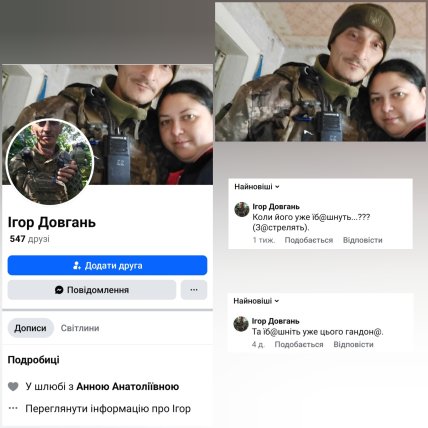Open the circular profile picture
Viewport: 428px width, 428px height.
point(50,162)
